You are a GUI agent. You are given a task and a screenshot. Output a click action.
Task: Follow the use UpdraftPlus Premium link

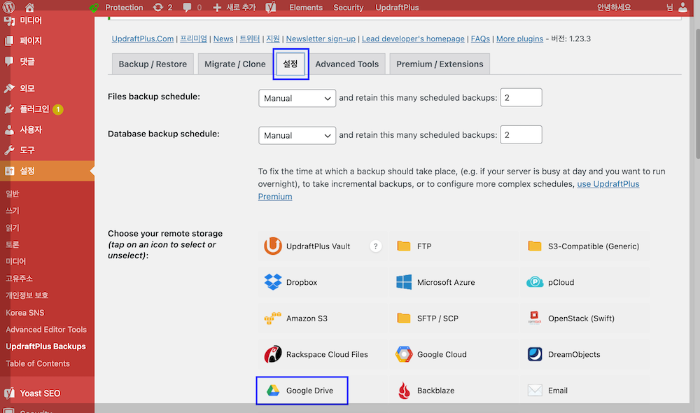(608, 184)
